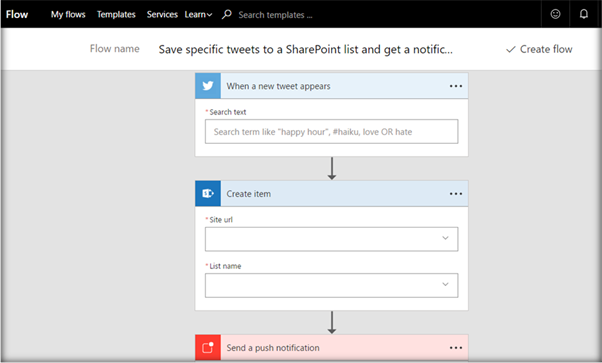Open the smiley feedback icon
This screenshot has height=363, width=602.
point(555,14)
